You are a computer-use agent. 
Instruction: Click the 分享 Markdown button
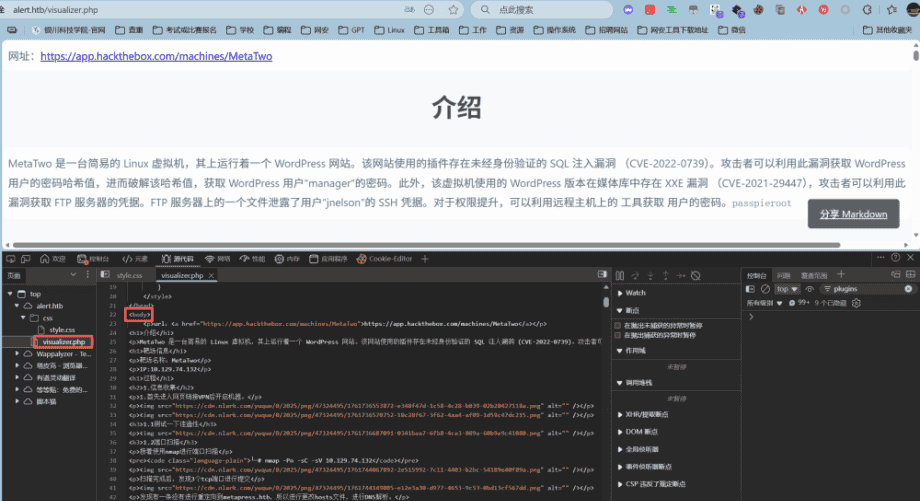pos(853,214)
